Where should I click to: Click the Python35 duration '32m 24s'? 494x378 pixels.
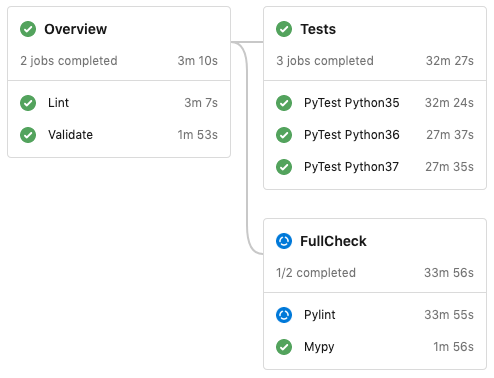pos(449,103)
